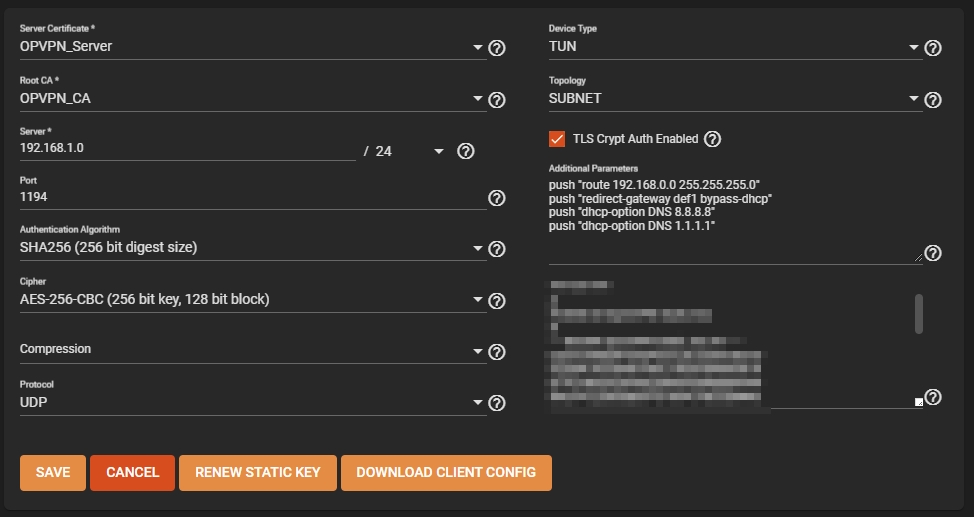
Task: Focus the Server address field 192.168.1.0
Action: click(188, 149)
